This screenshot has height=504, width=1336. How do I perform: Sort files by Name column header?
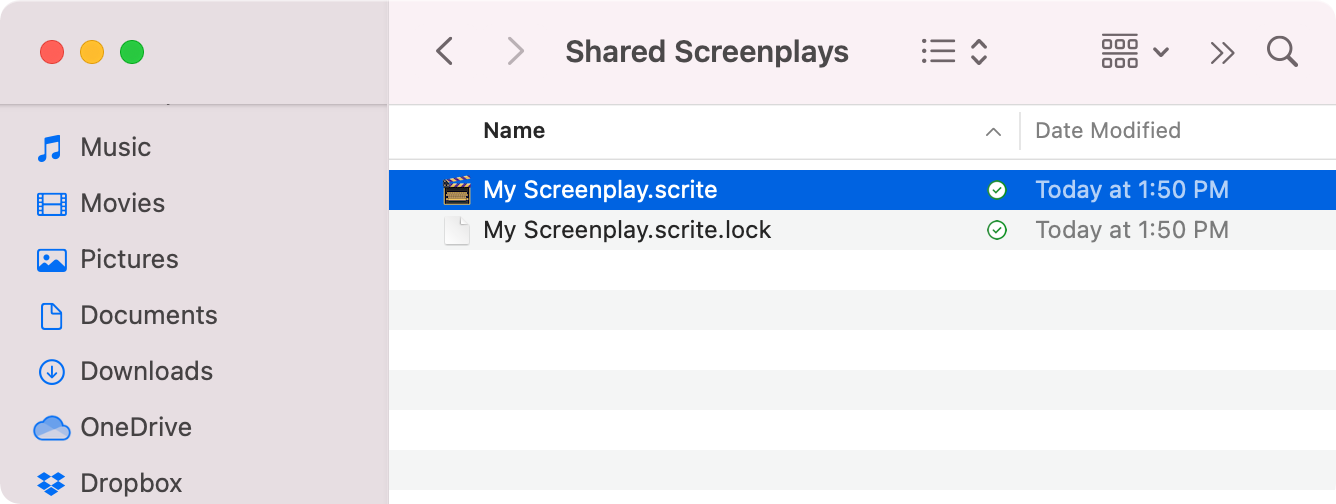[514, 130]
